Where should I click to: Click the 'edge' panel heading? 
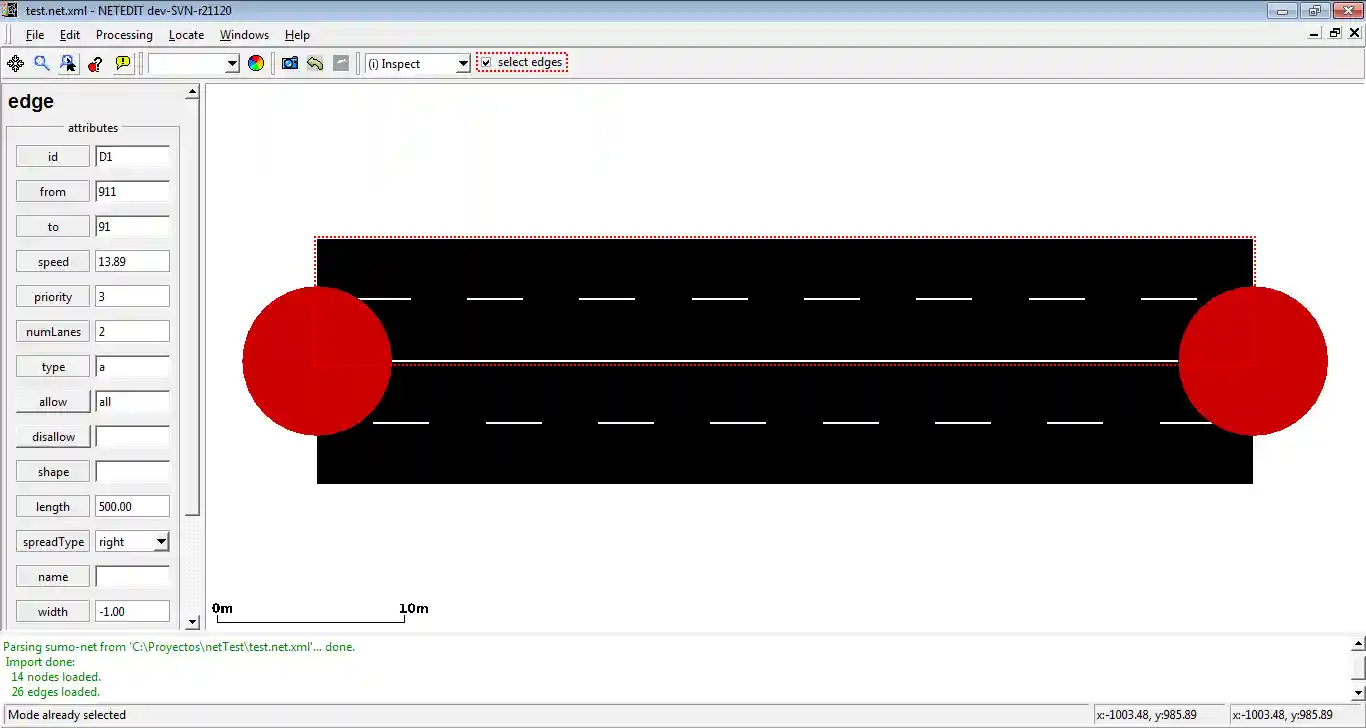tap(31, 101)
